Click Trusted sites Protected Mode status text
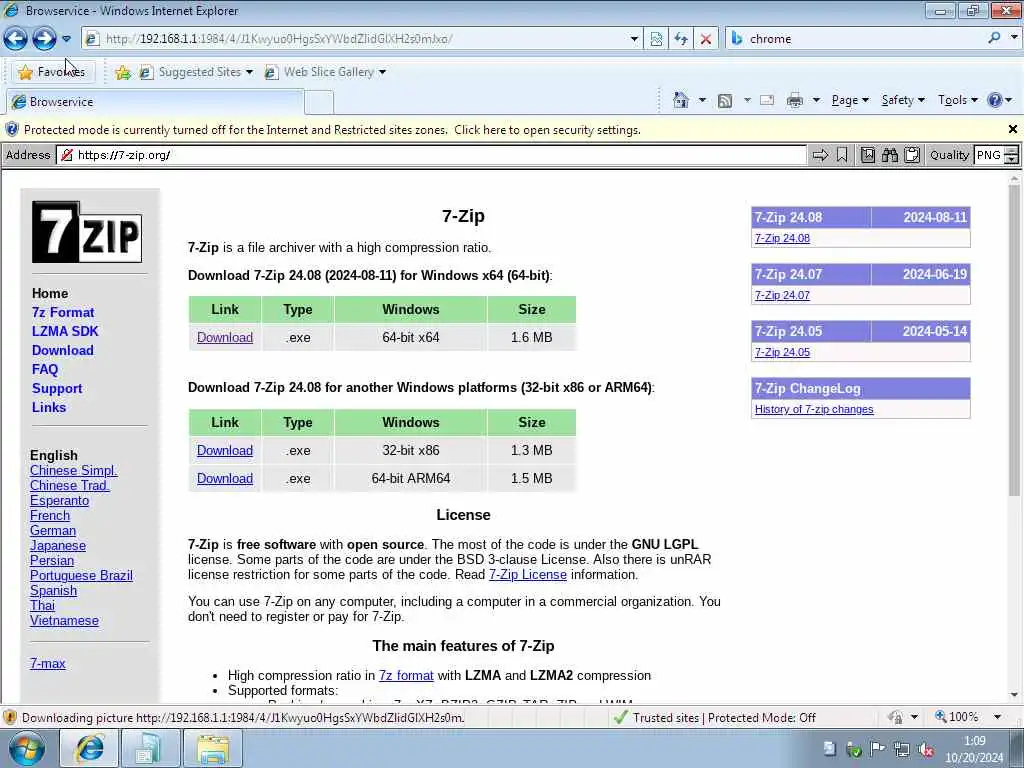 click(724, 718)
